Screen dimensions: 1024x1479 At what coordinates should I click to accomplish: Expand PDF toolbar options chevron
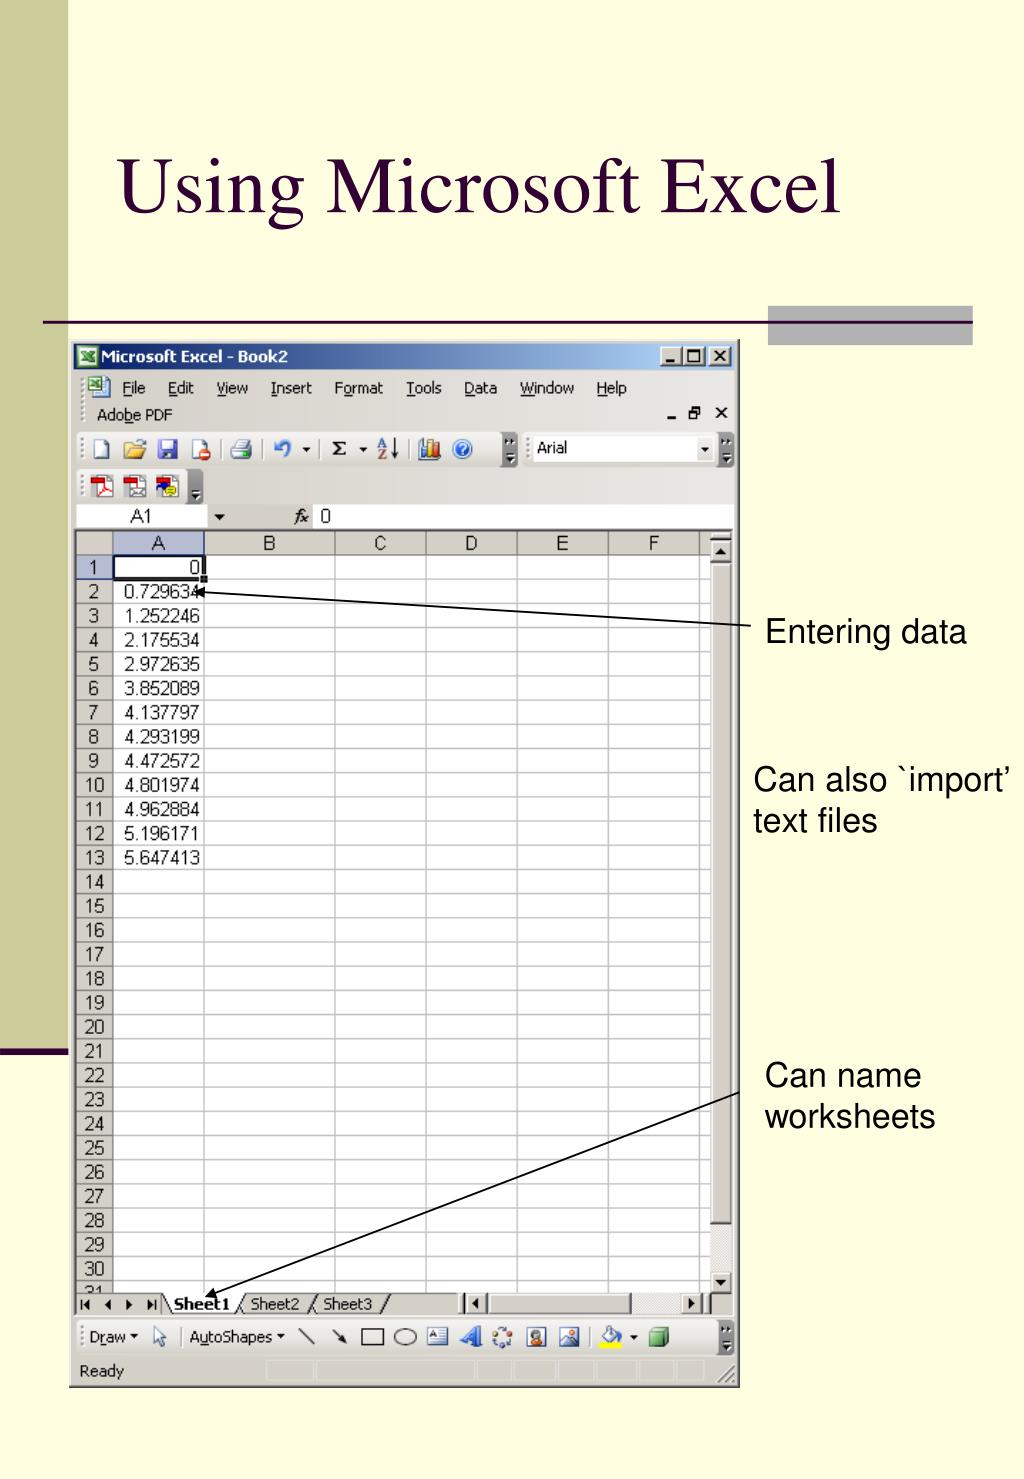tap(195, 489)
